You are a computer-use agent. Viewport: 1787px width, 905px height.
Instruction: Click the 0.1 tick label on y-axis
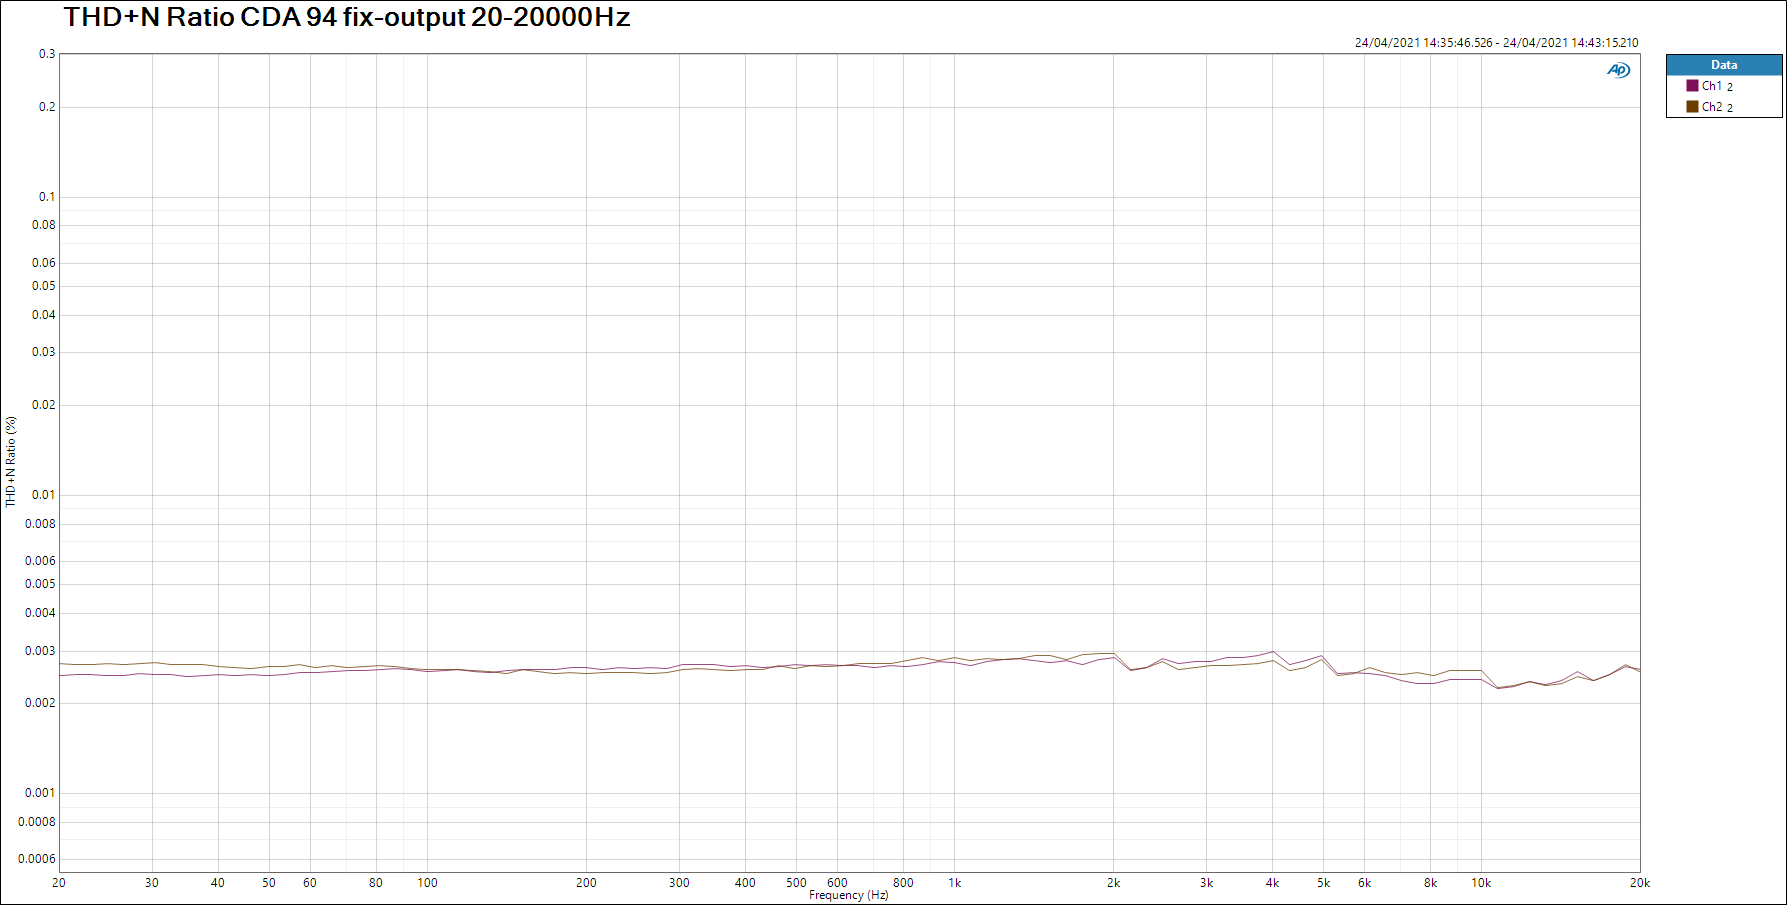pyautogui.click(x=47, y=197)
